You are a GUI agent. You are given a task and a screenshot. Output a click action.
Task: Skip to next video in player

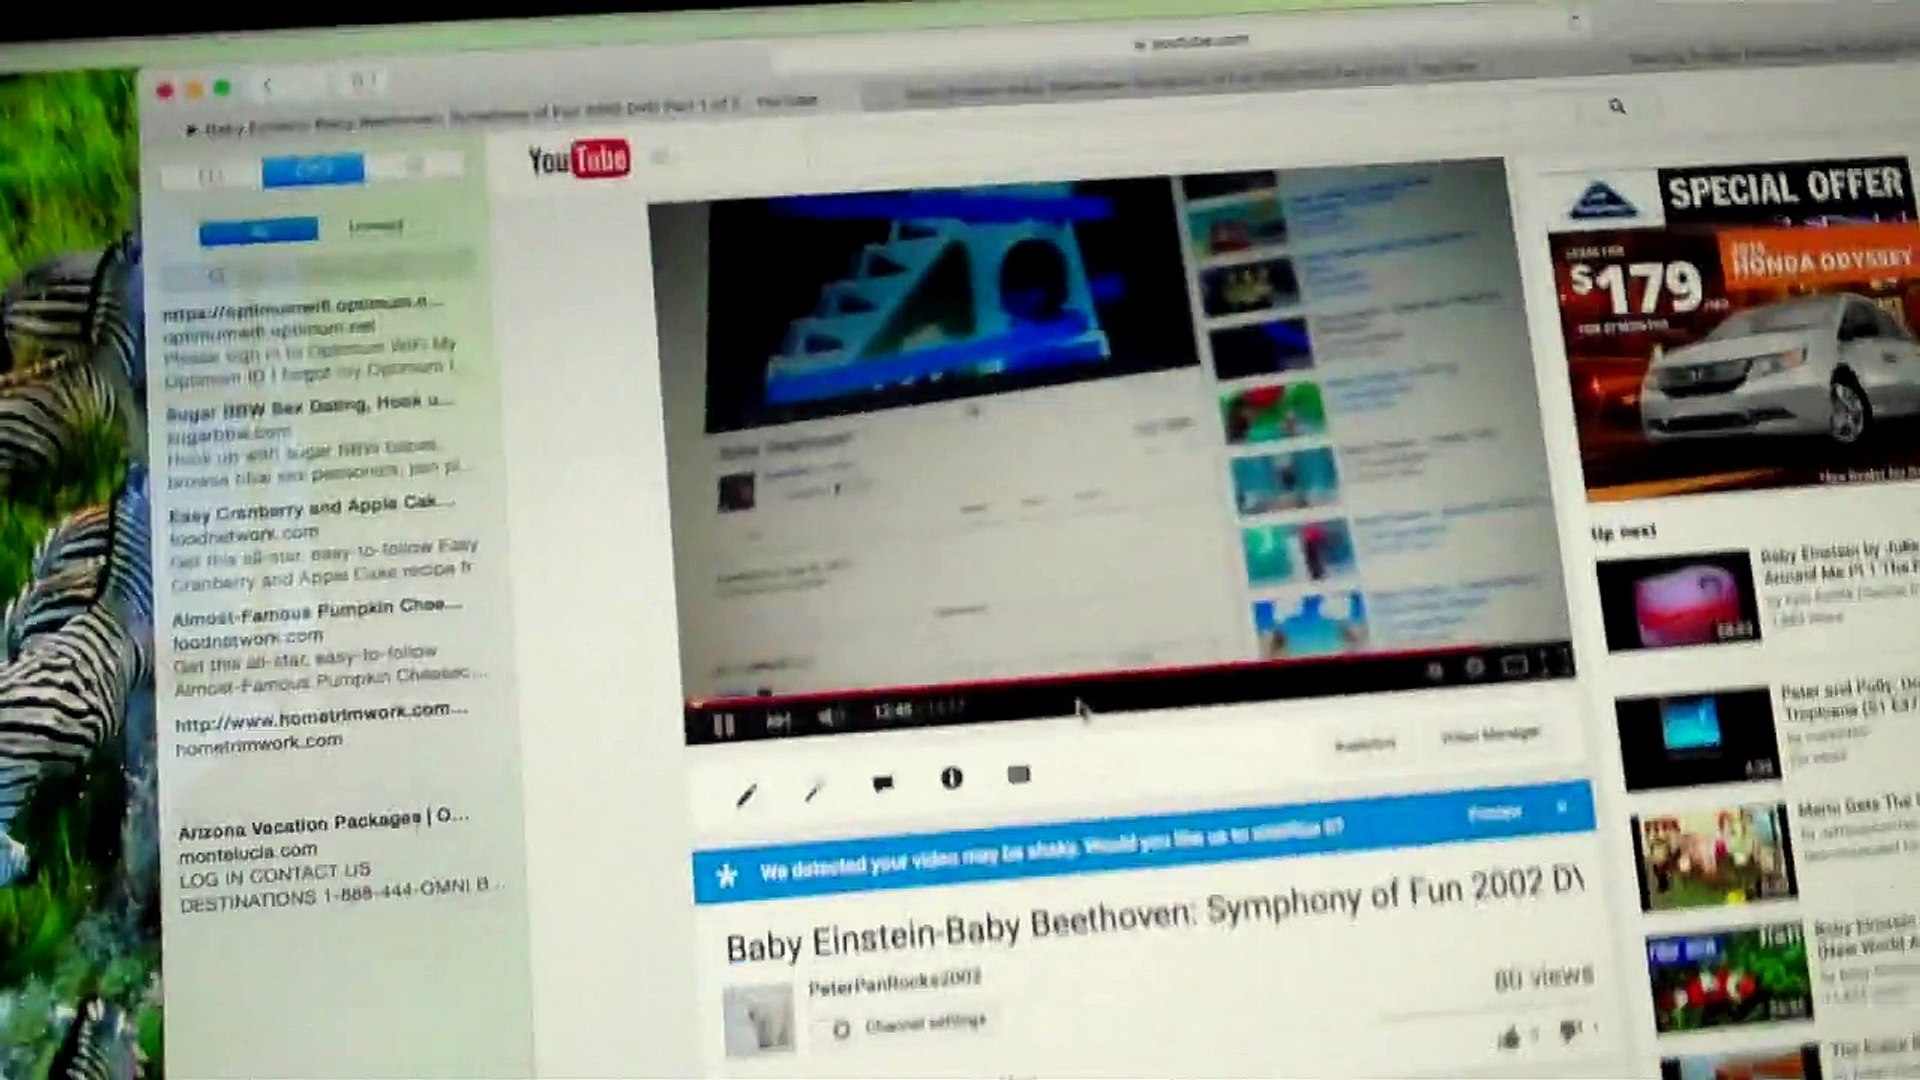pos(778,721)
